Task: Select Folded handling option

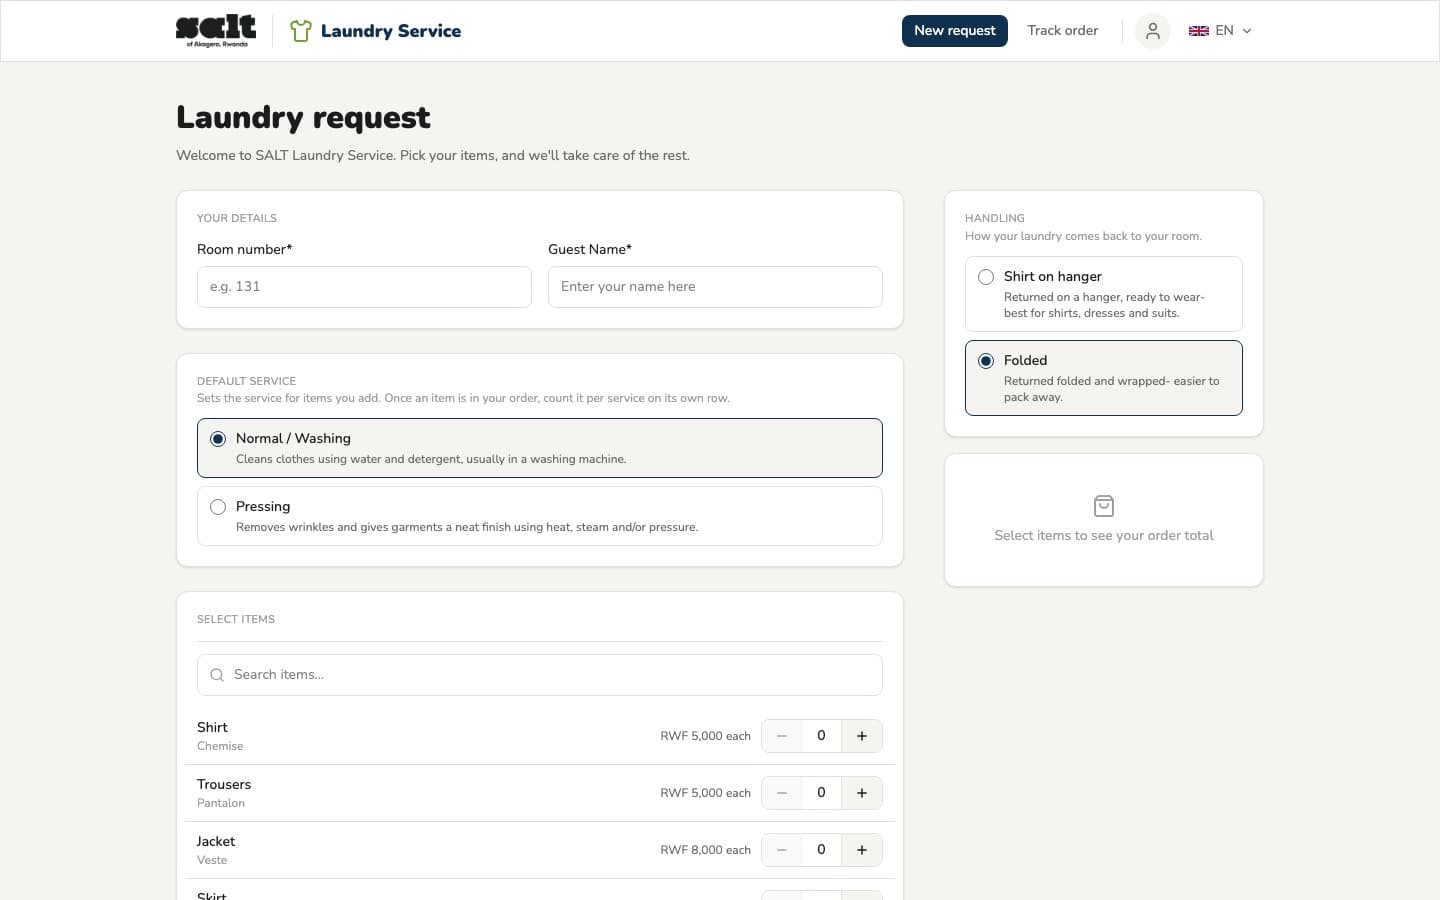Action: (x=1104, y=378)
